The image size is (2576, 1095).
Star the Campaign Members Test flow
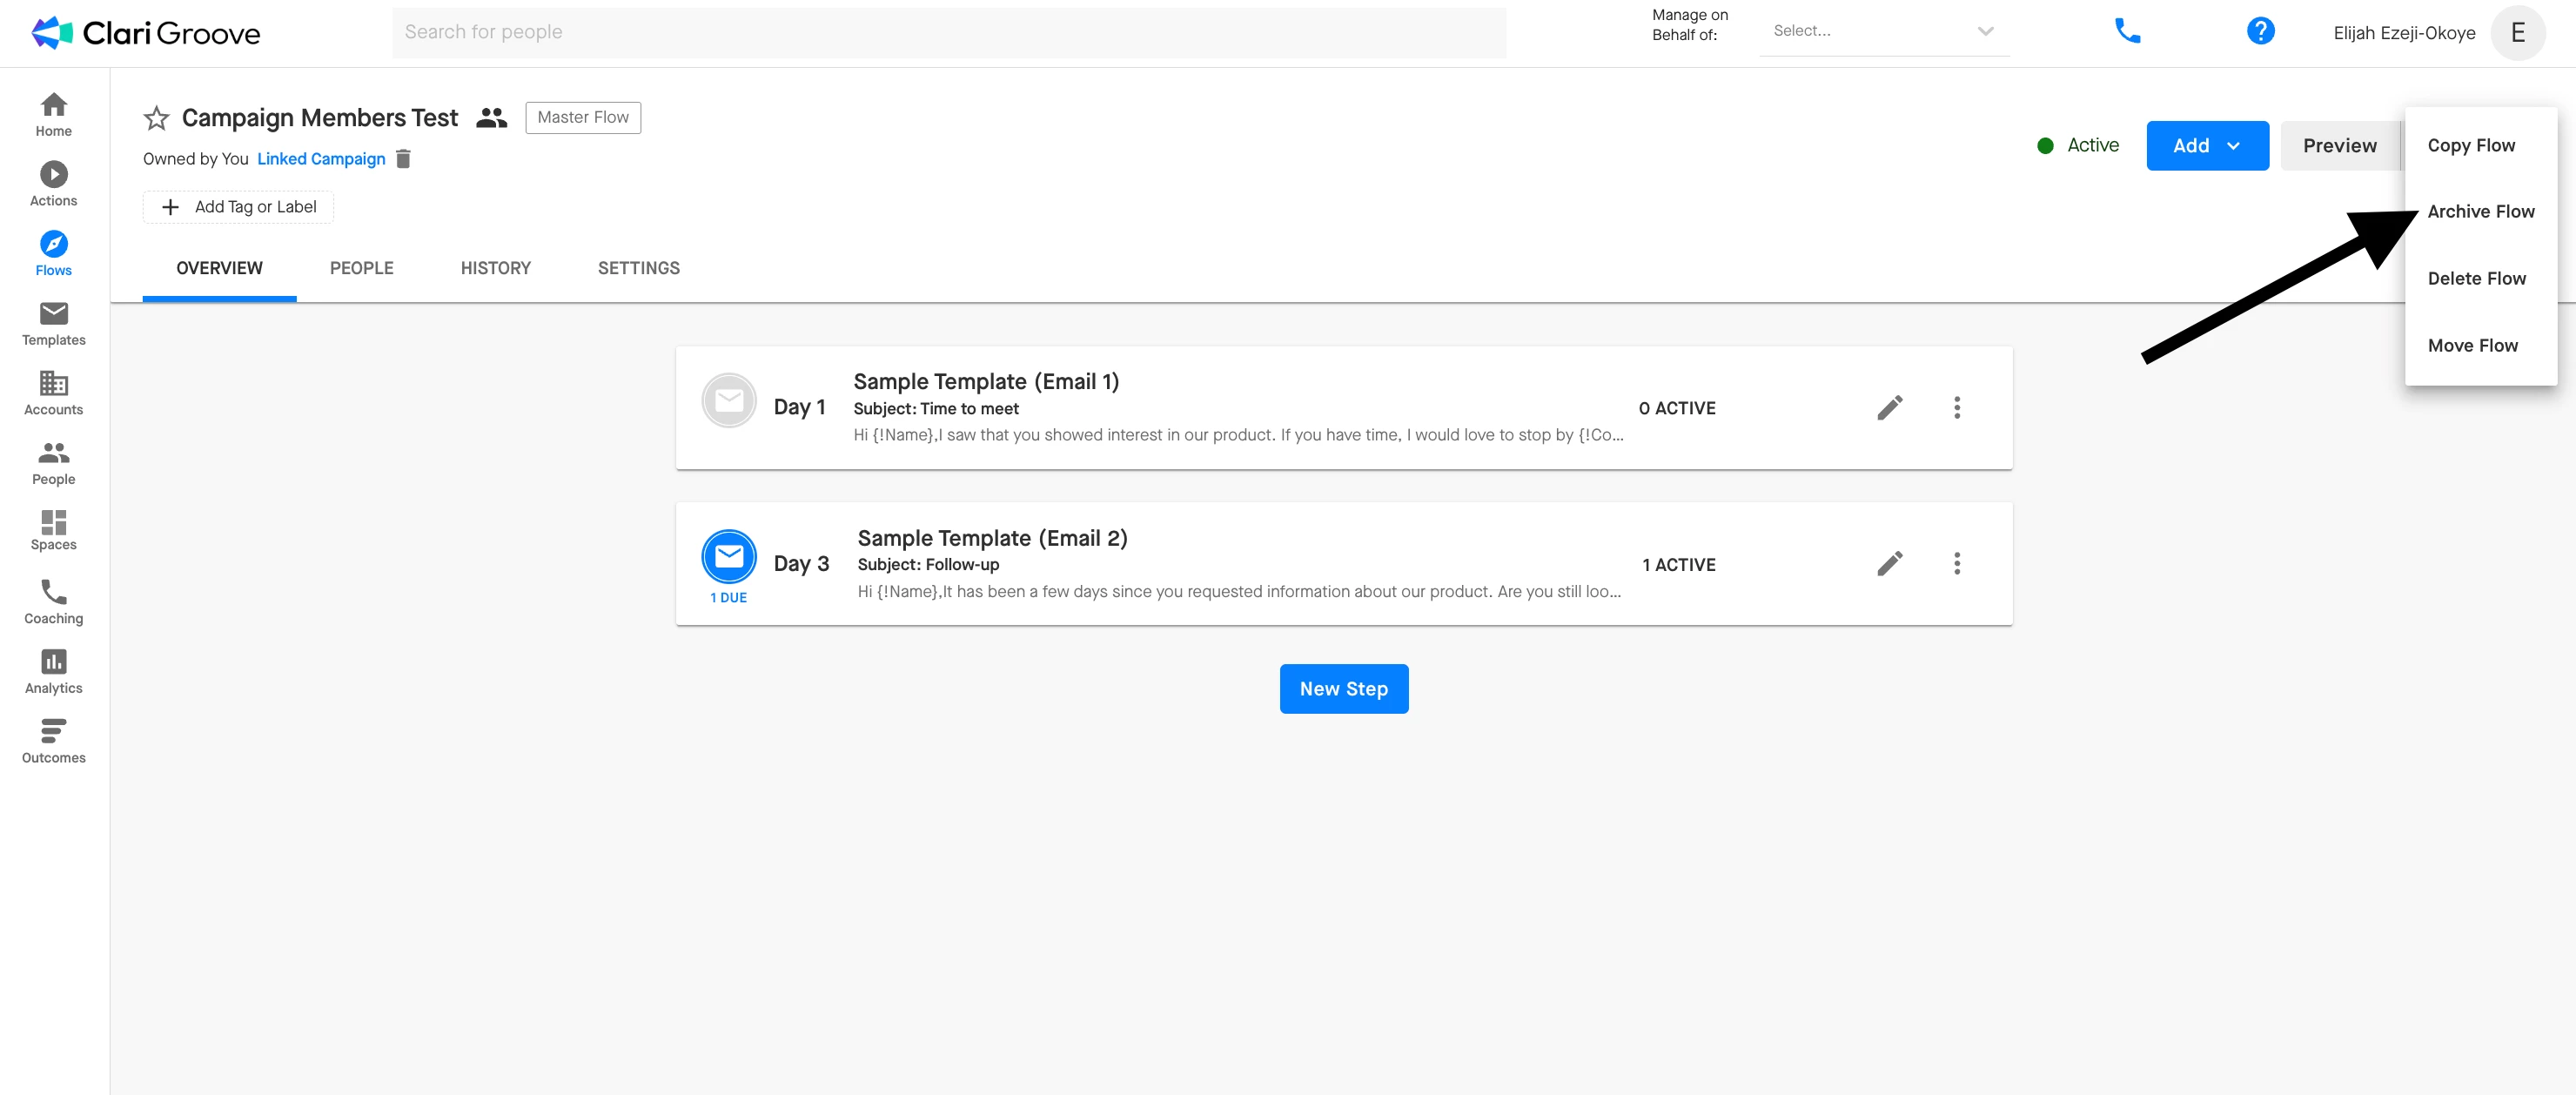tap(156, 119)
